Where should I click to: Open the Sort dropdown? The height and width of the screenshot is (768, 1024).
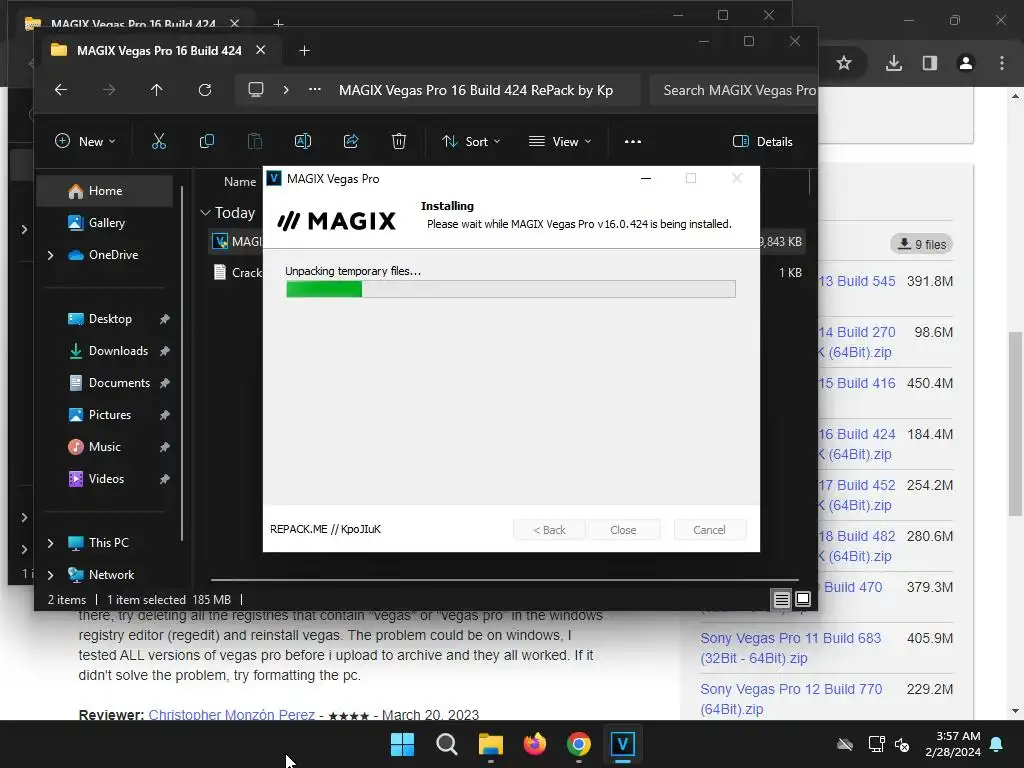[x=471, y=141]
